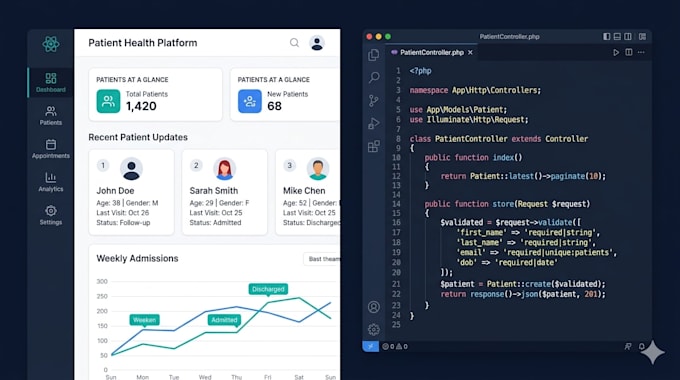This screenshot has width=680, height=380.
Task: Toggle the secondary sidebar layout icon
Action: pyautogui.click(x=628, y=36)
